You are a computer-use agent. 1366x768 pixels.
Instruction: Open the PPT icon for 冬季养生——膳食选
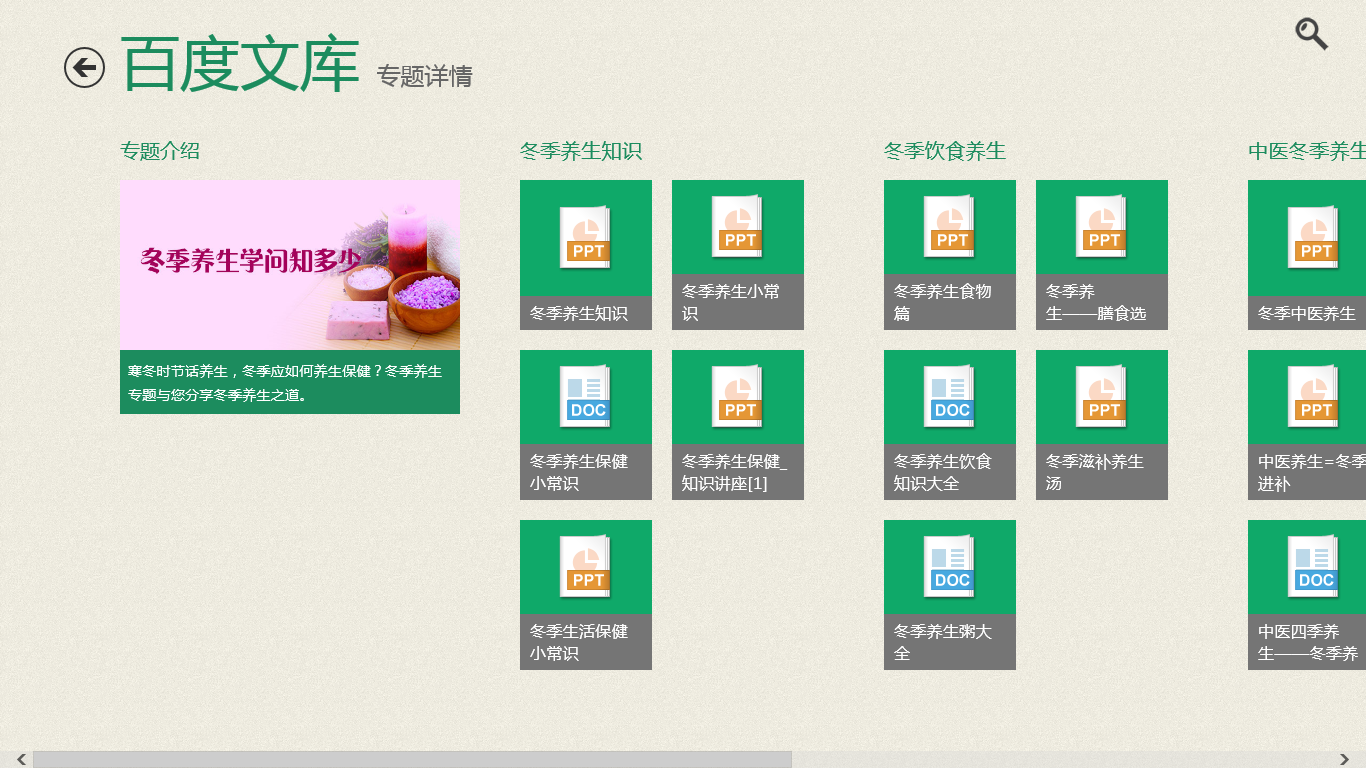point(1102,227)
